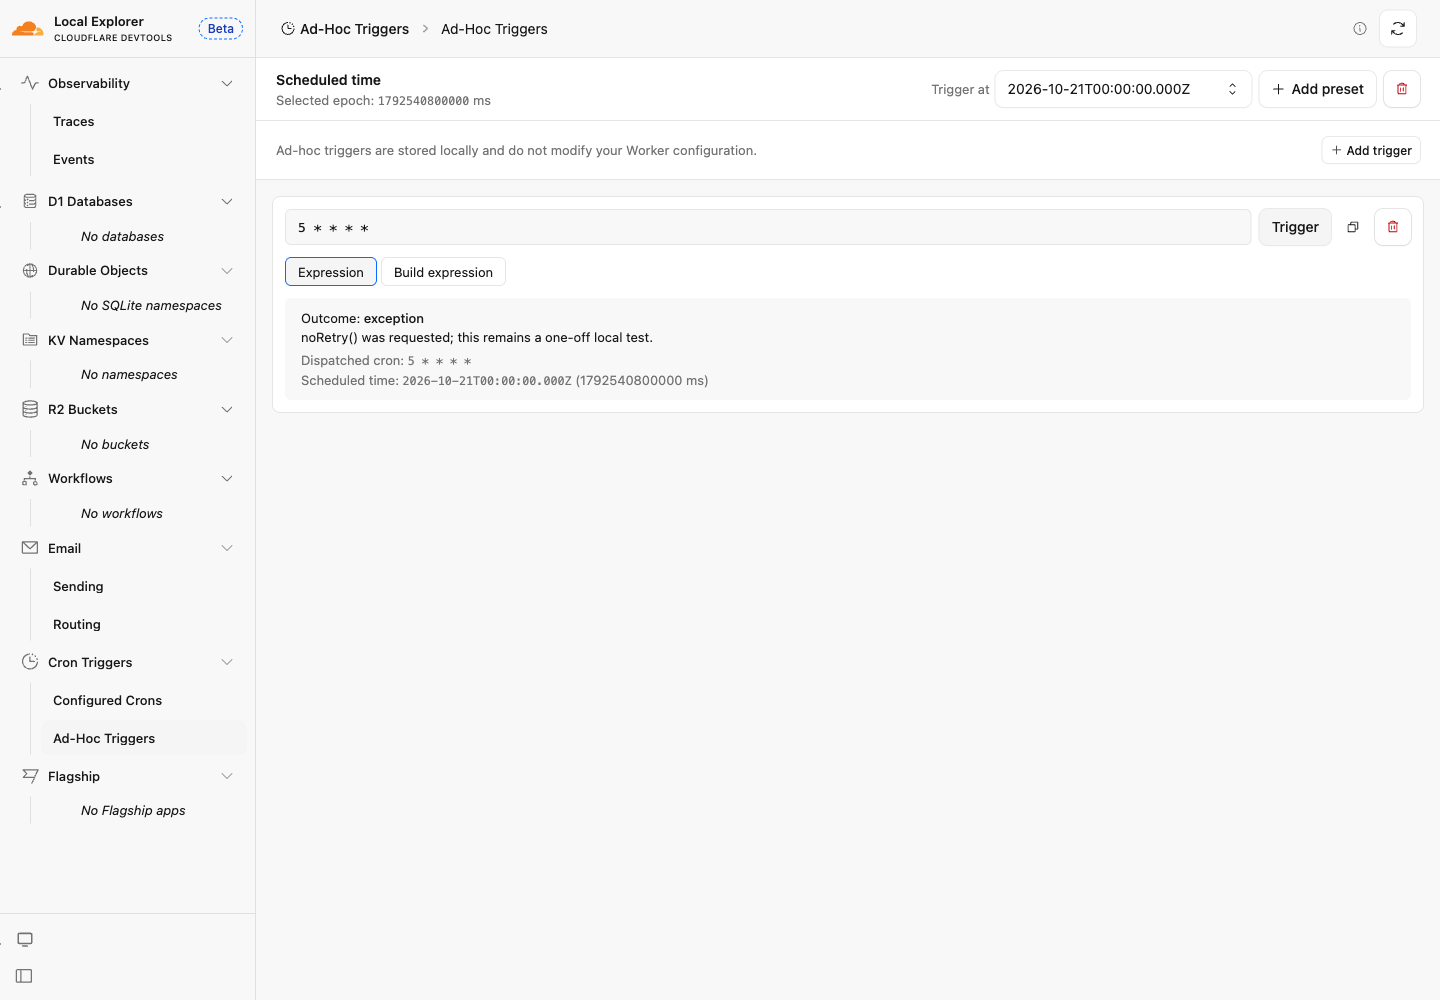Click the KV Namespaces icon
This screenshot has height=1000, width=1440.
pyautogui.click(x=30, y=340)
